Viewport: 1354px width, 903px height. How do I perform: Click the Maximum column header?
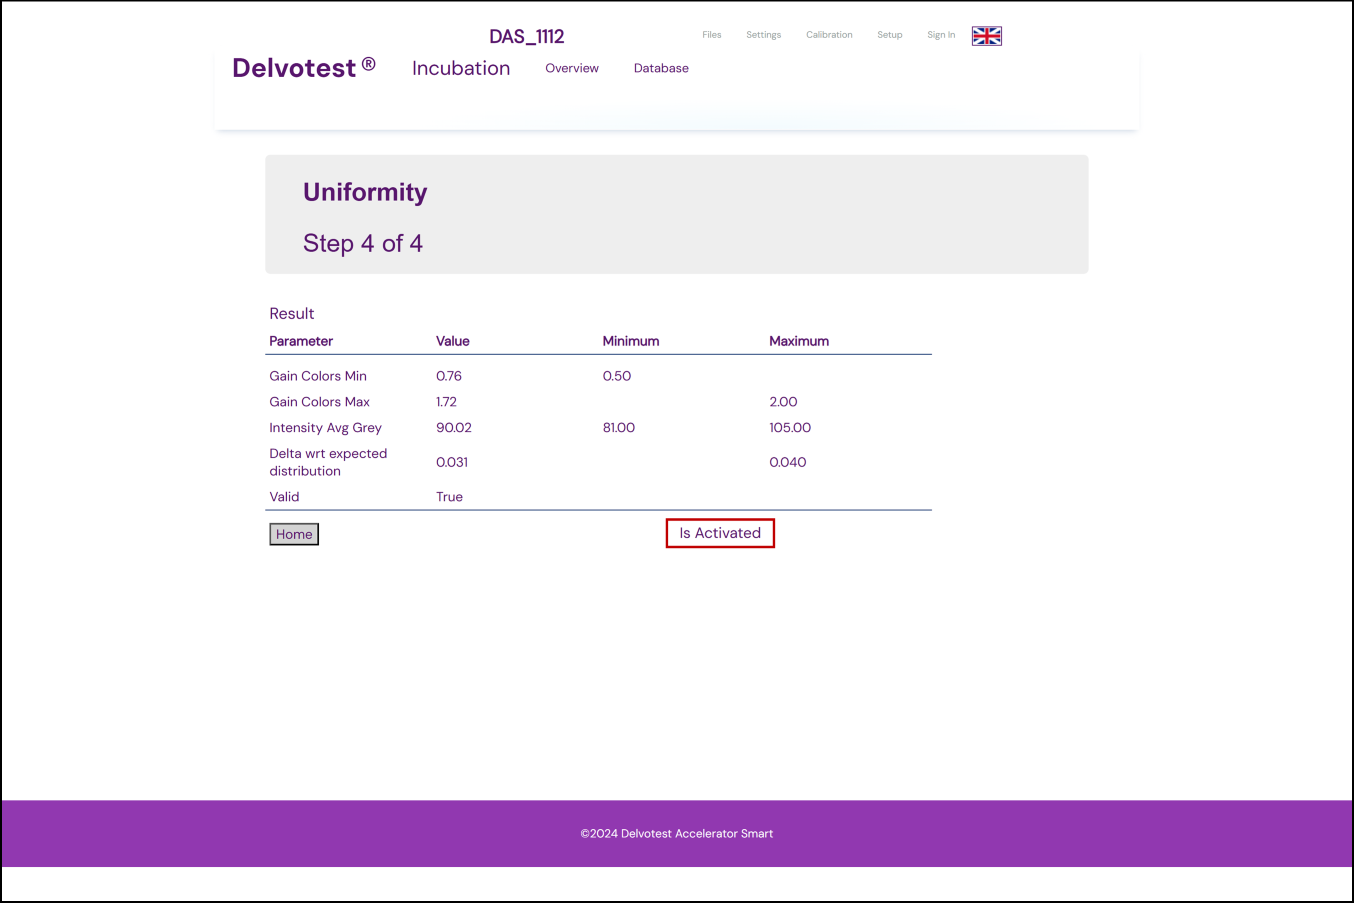click(798, 341)
